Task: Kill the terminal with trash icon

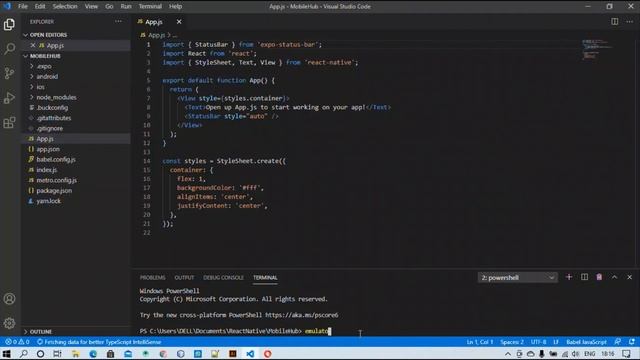Action: coord(599,277)
